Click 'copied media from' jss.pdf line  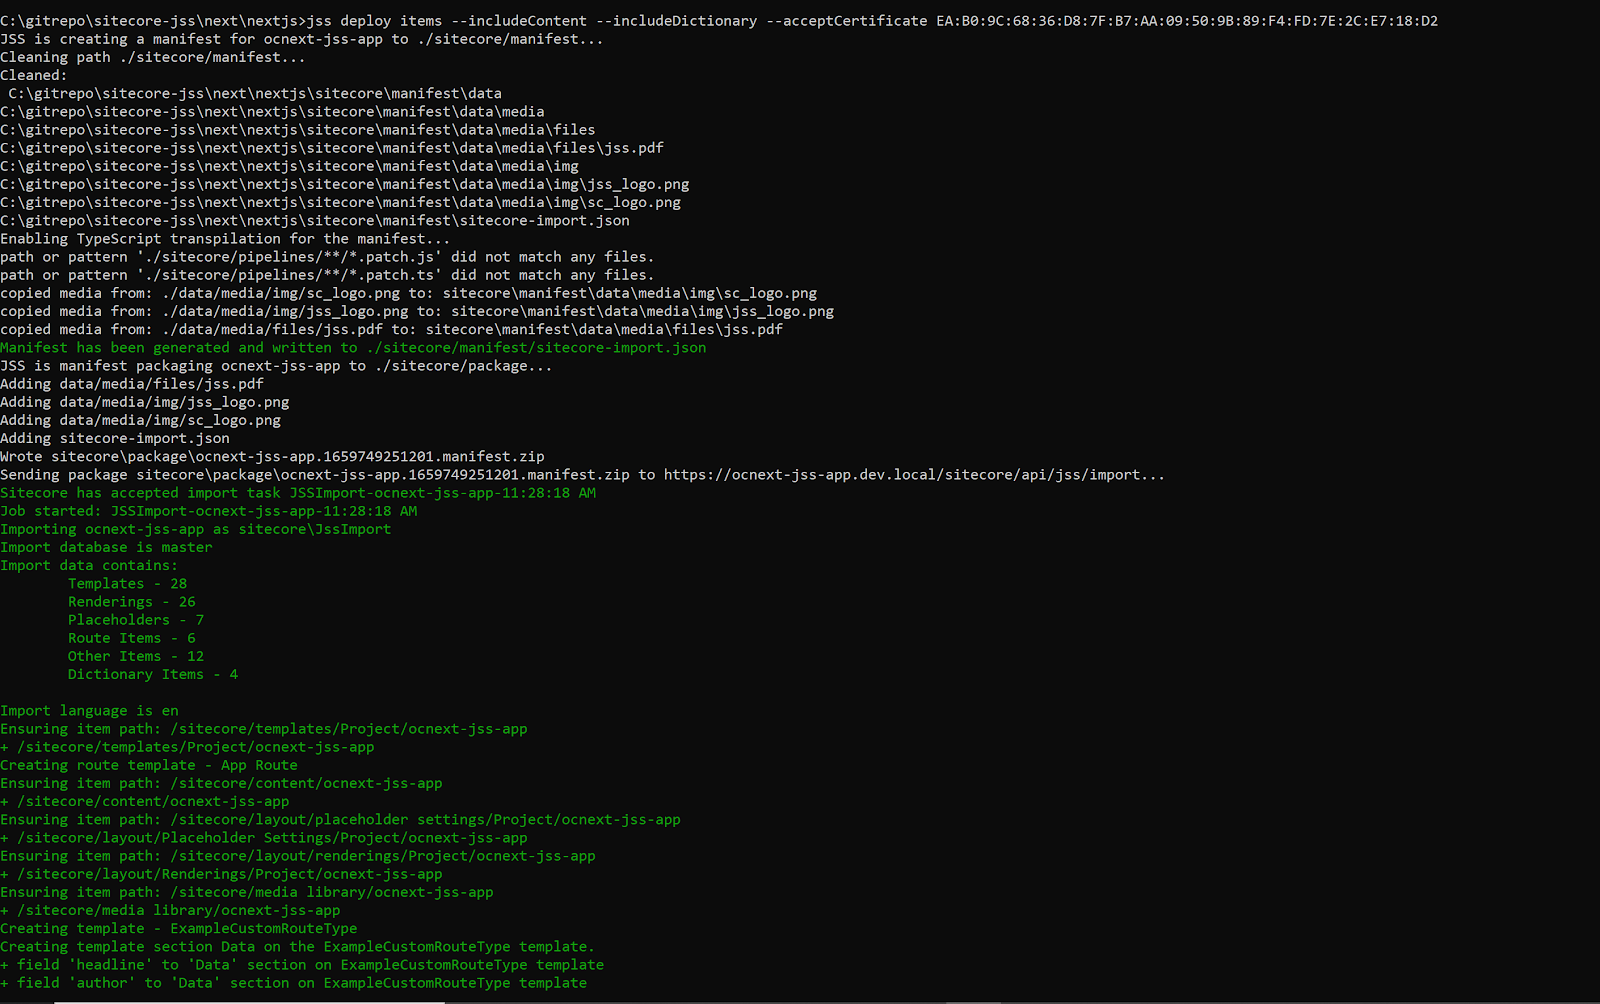tap(391, 329)
